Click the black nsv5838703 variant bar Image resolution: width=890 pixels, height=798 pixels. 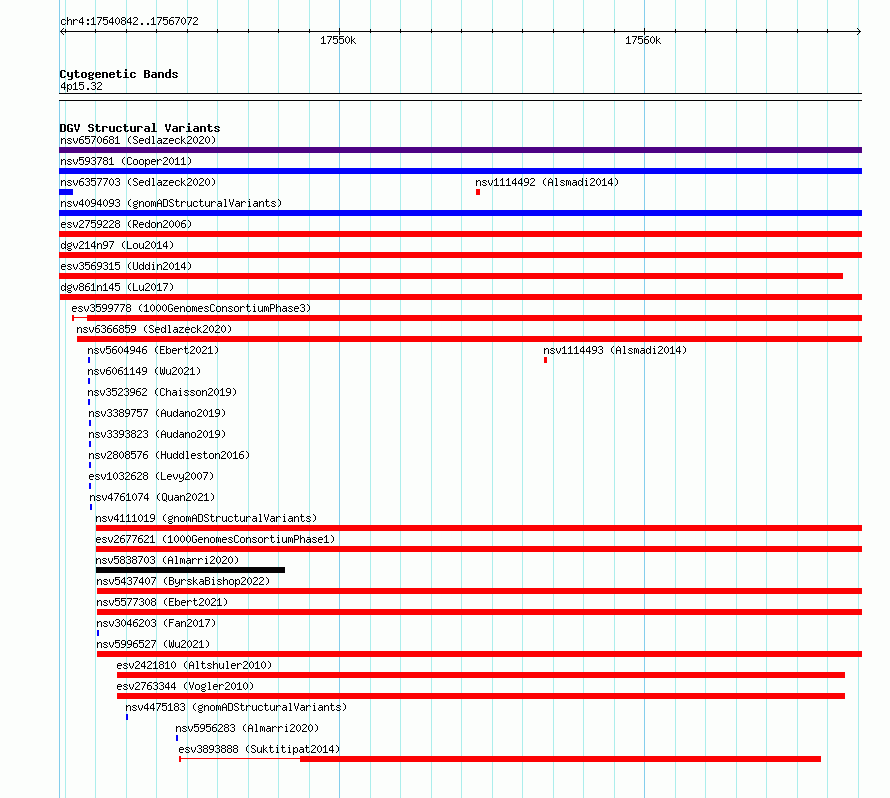pos(190,570)
